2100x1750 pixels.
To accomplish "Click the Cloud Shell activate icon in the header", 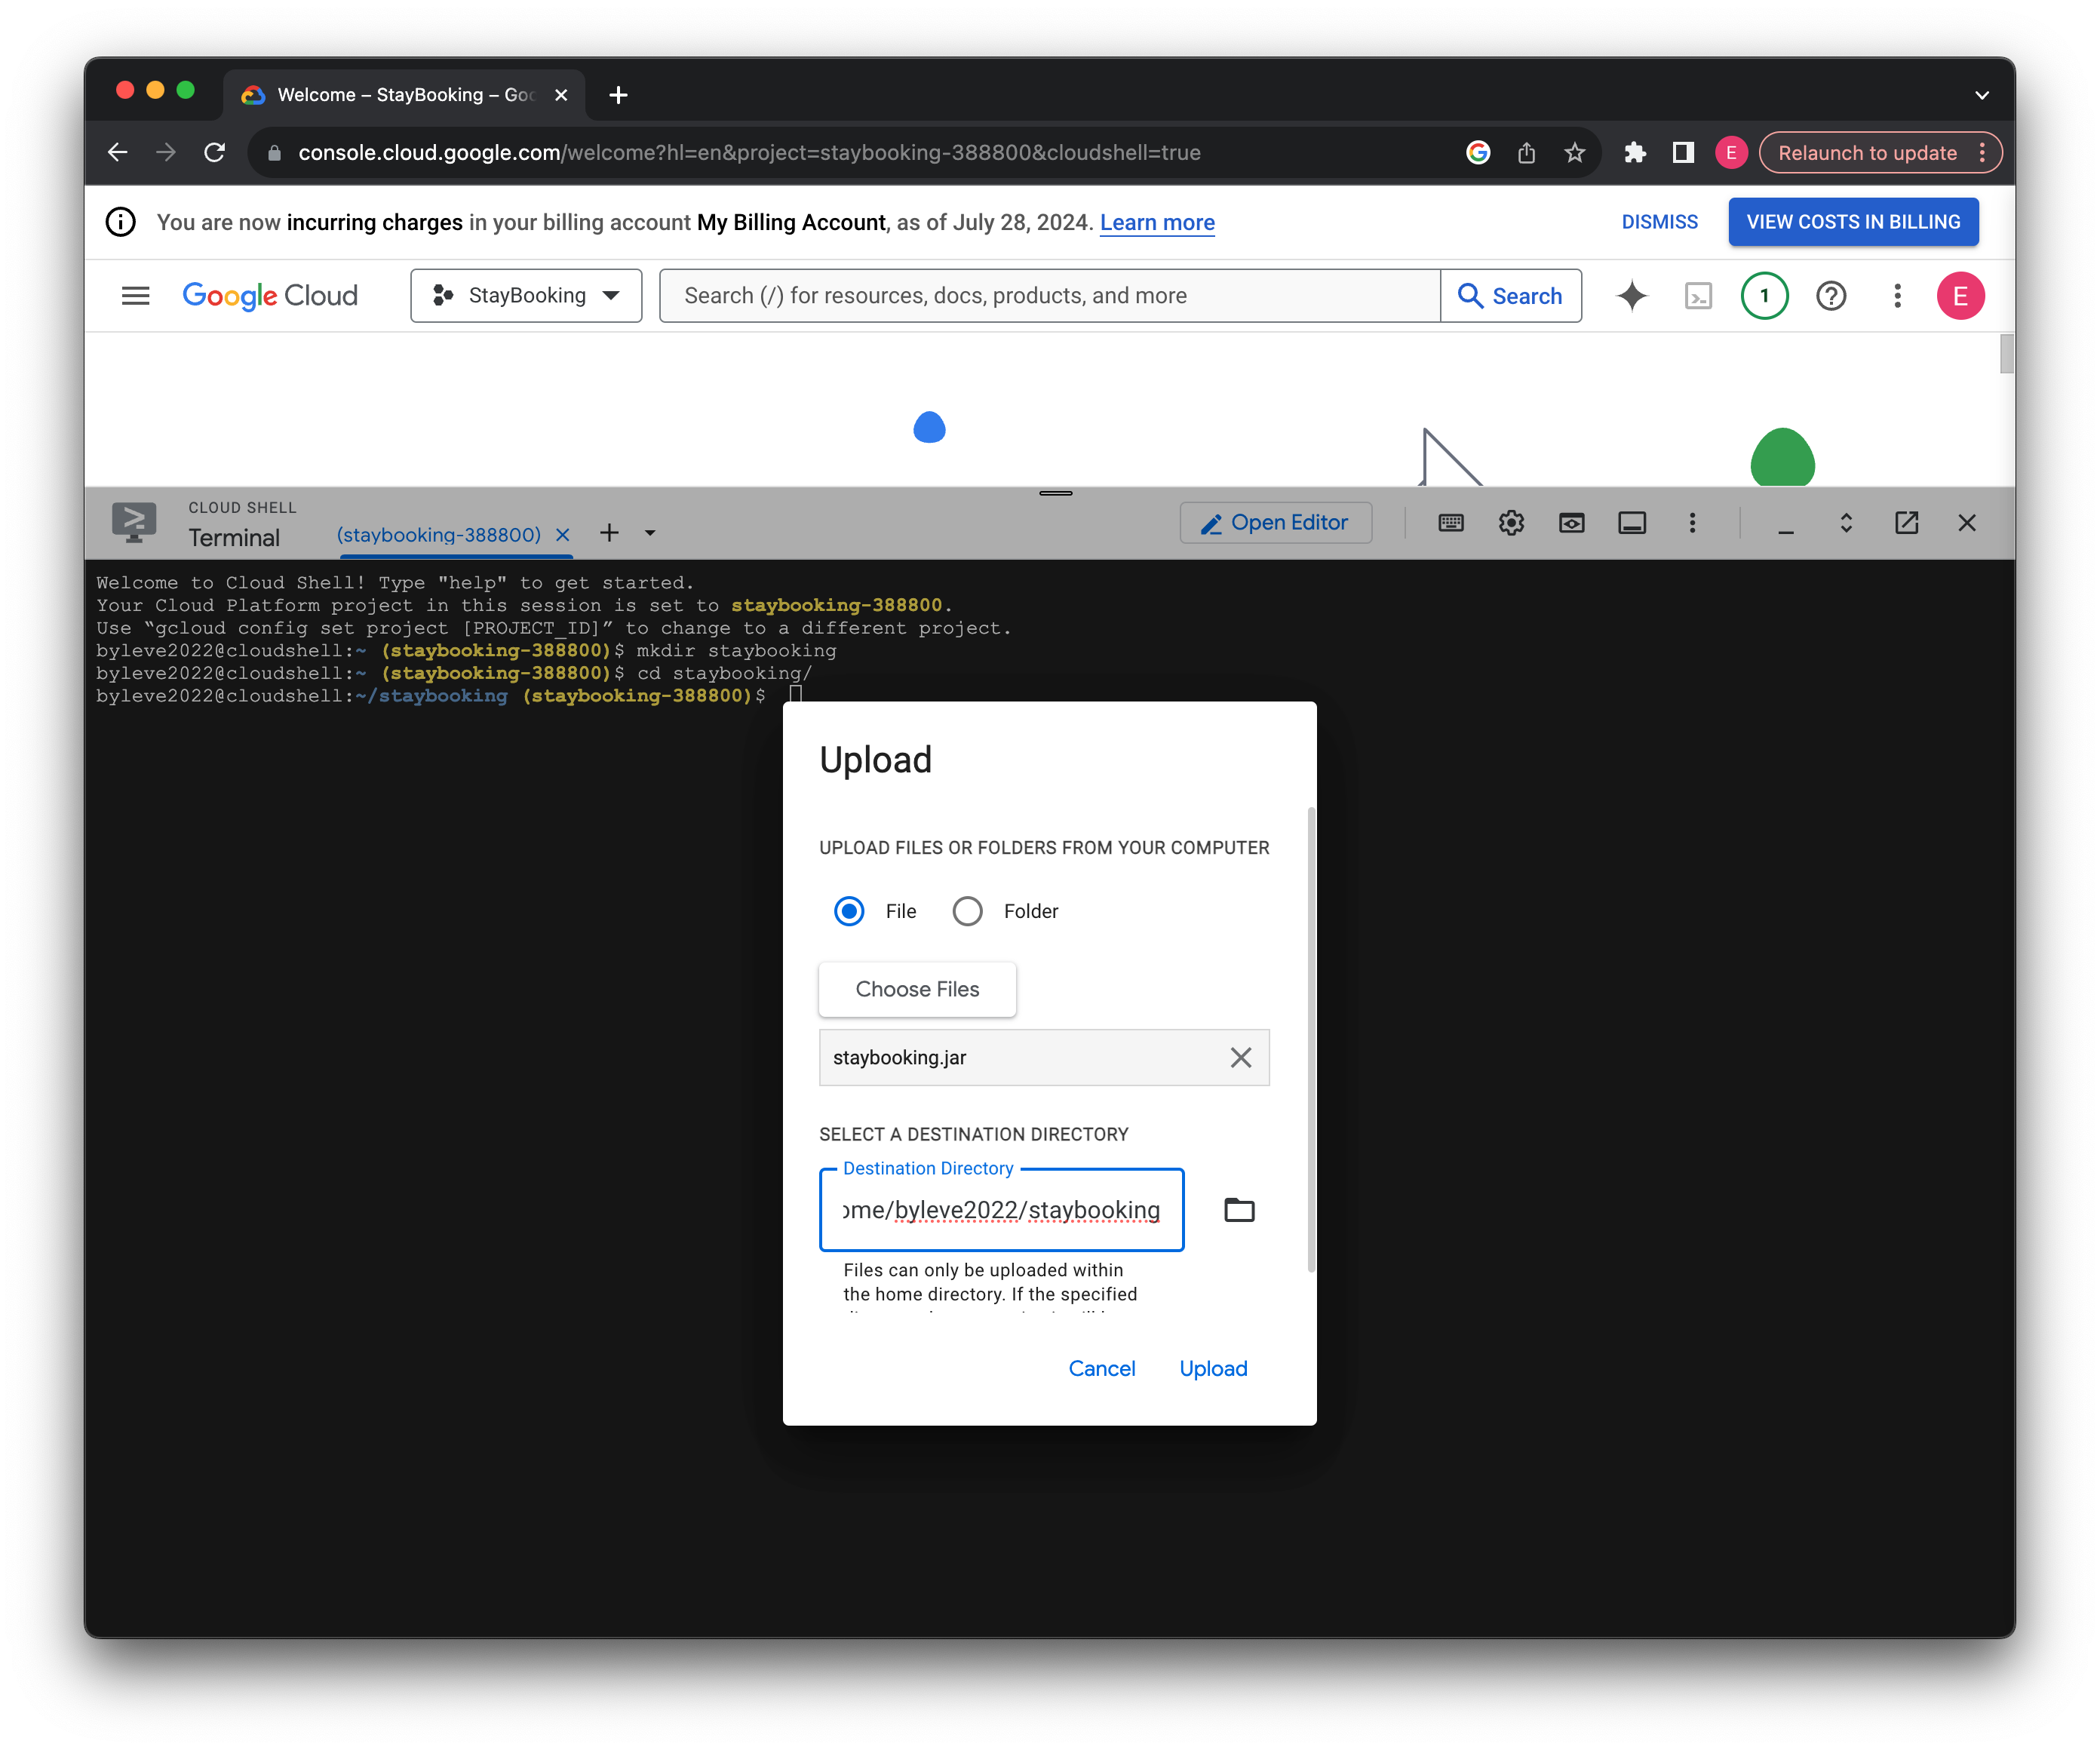I will pos(1698,296).
